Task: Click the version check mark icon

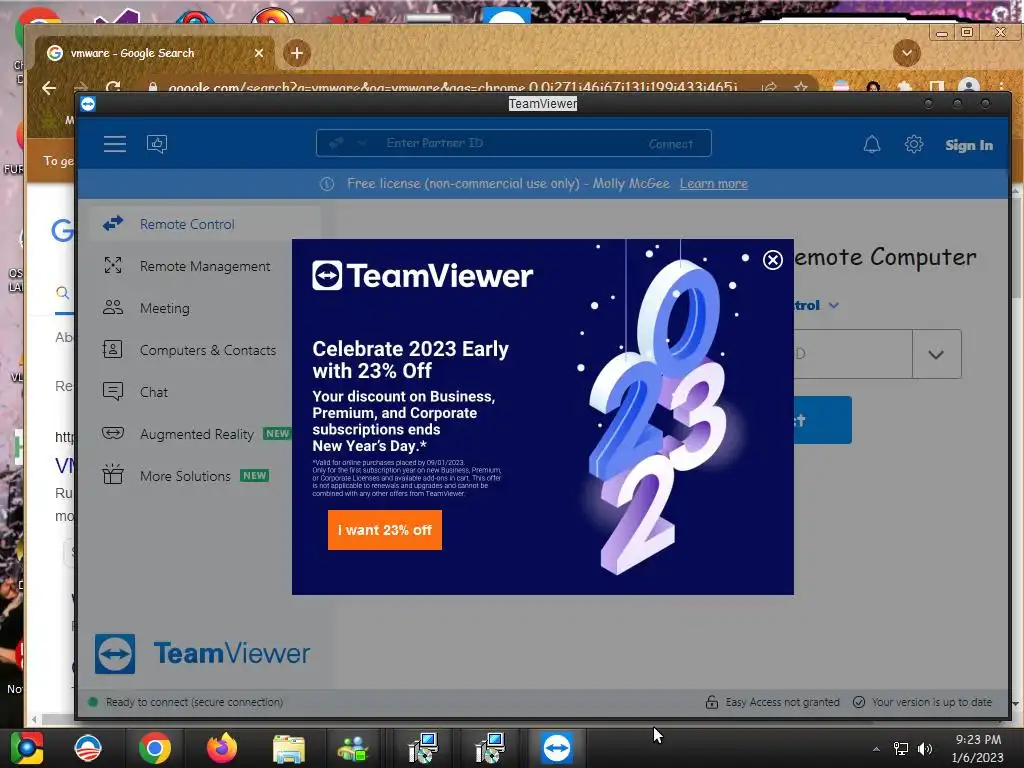Action: tap(859, 702)
